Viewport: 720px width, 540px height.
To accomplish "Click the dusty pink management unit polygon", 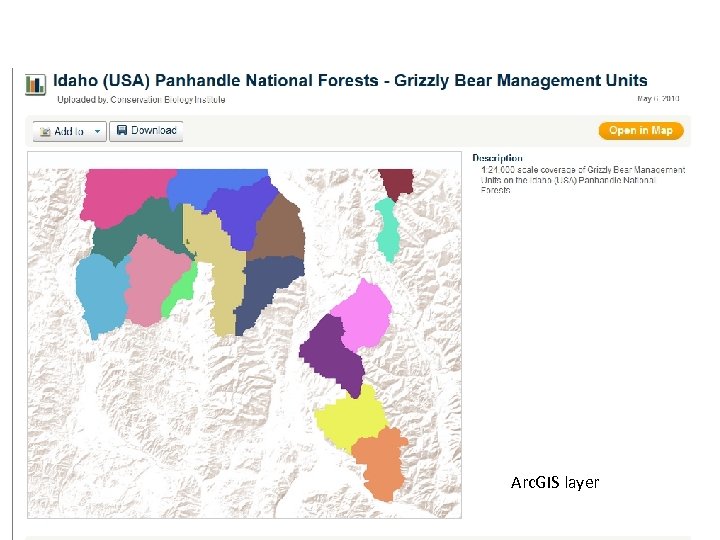I will [x=154, y=280].
